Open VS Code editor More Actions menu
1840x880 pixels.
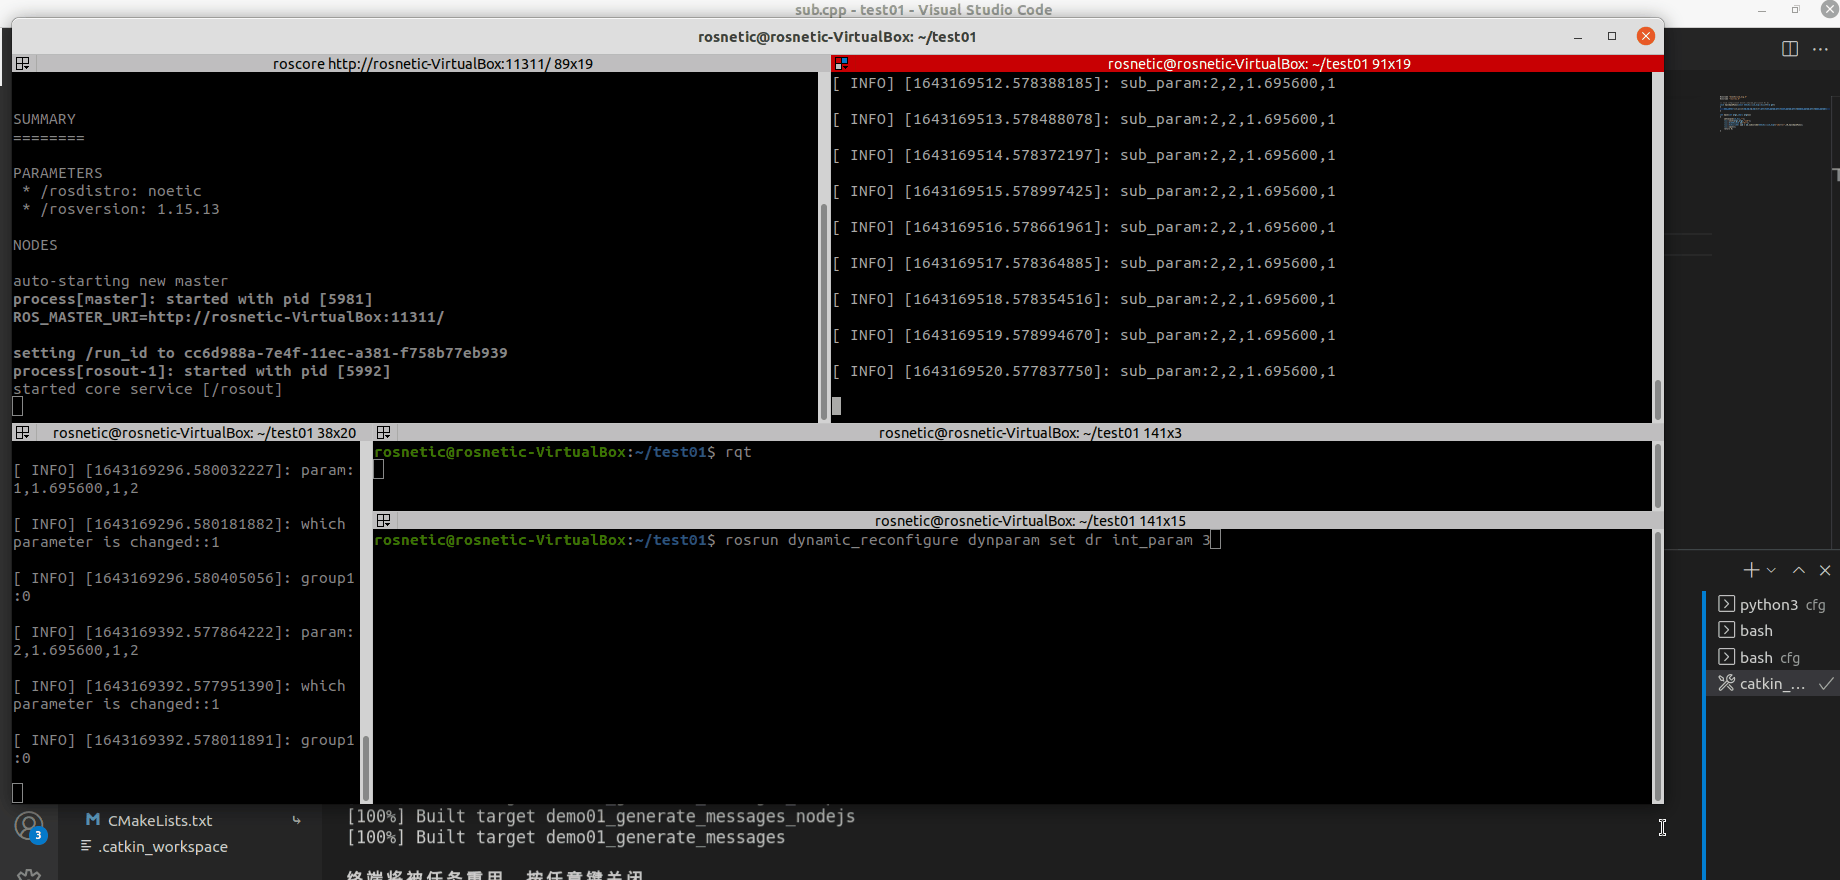[x=1820, y=48]
